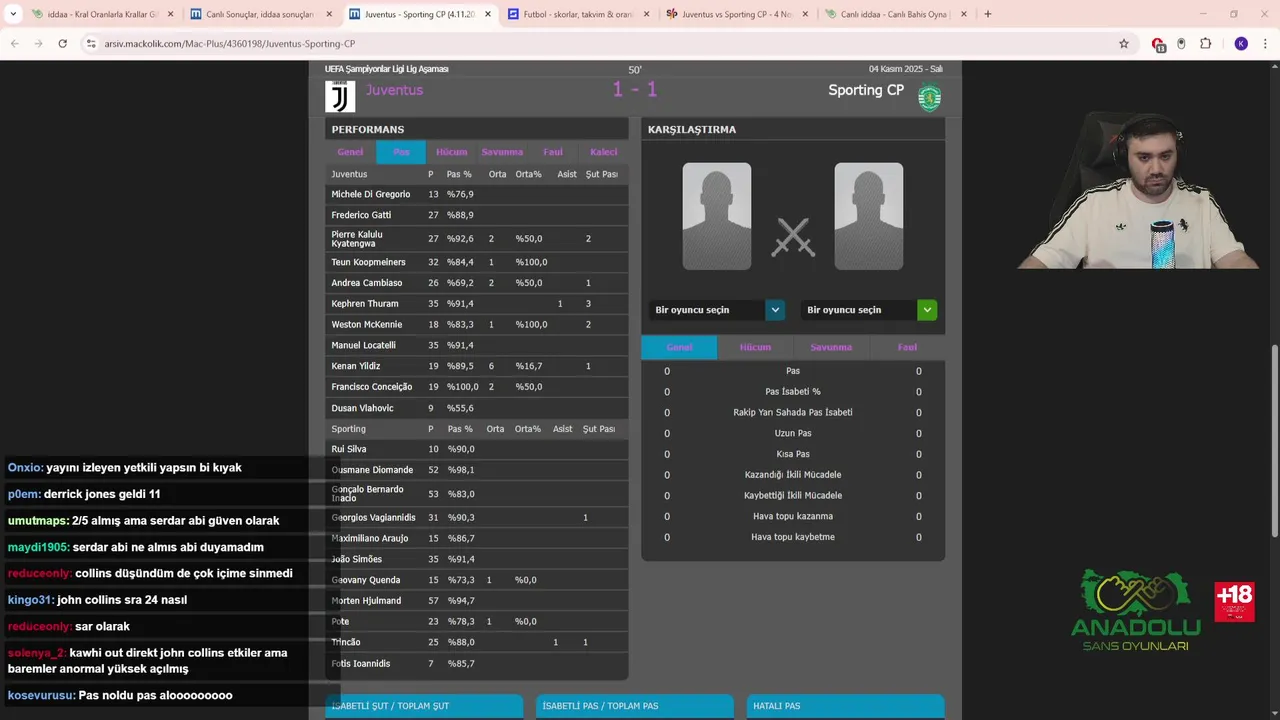
Task: Click player row Fotis Ioannidis
Action: tap(477, 664)
